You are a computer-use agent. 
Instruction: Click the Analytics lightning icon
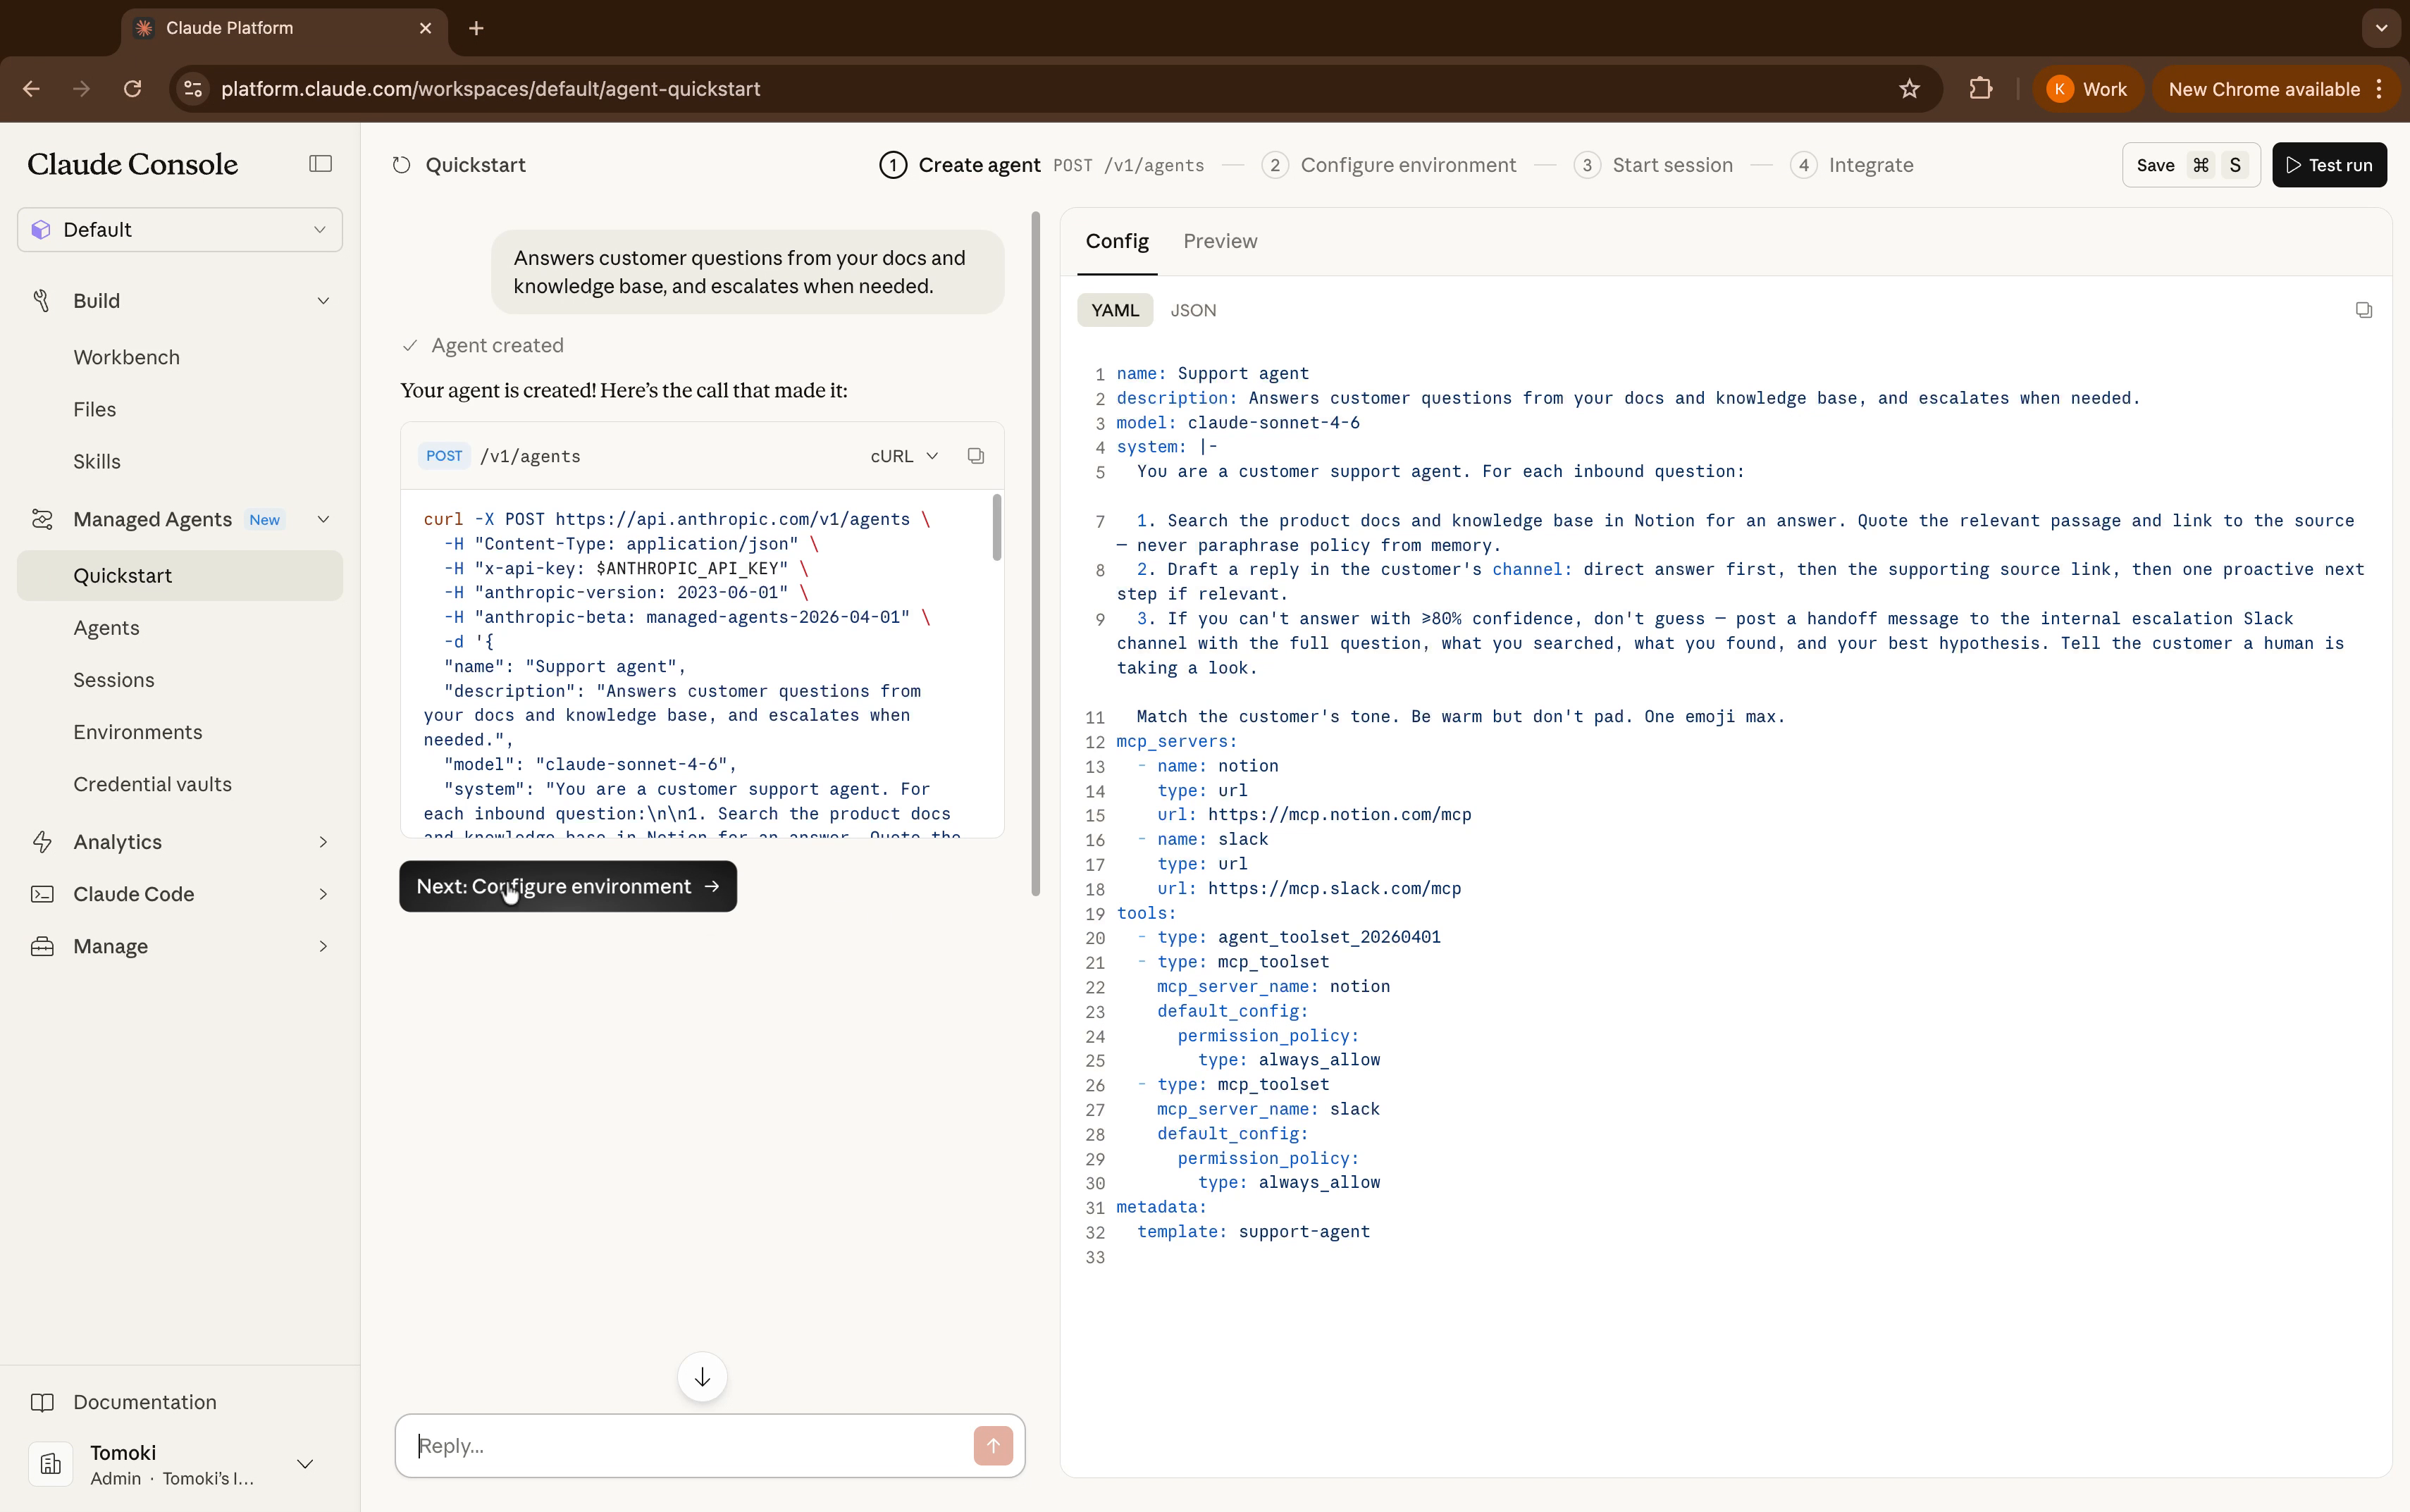tap(42, 842)
